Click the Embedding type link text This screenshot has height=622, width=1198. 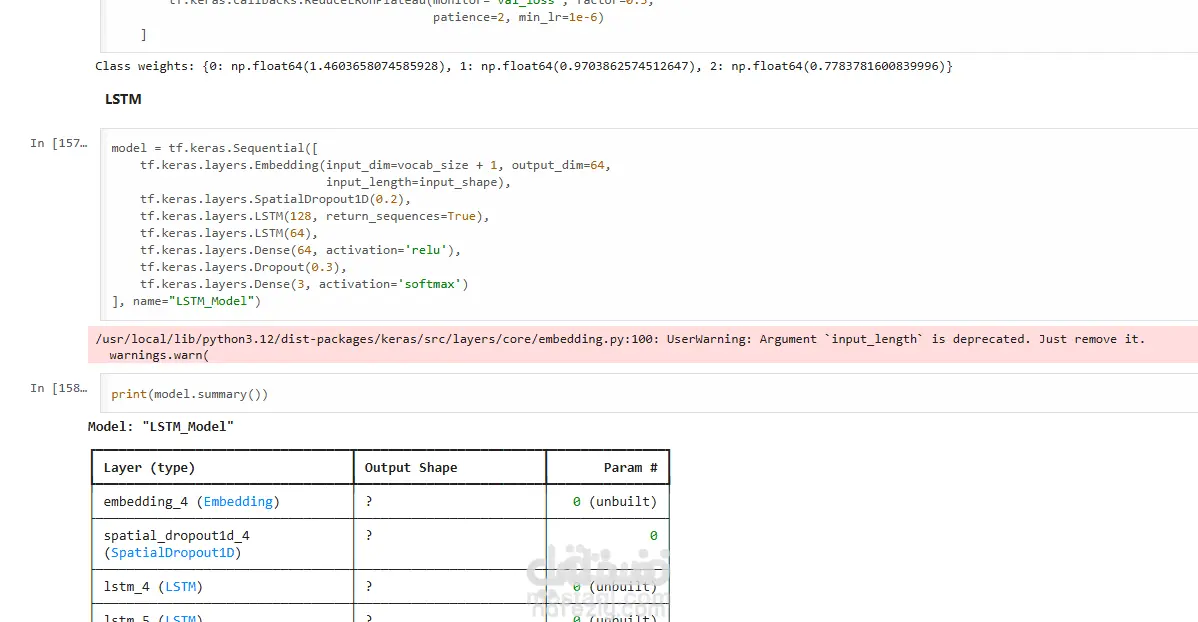(238, 502)
